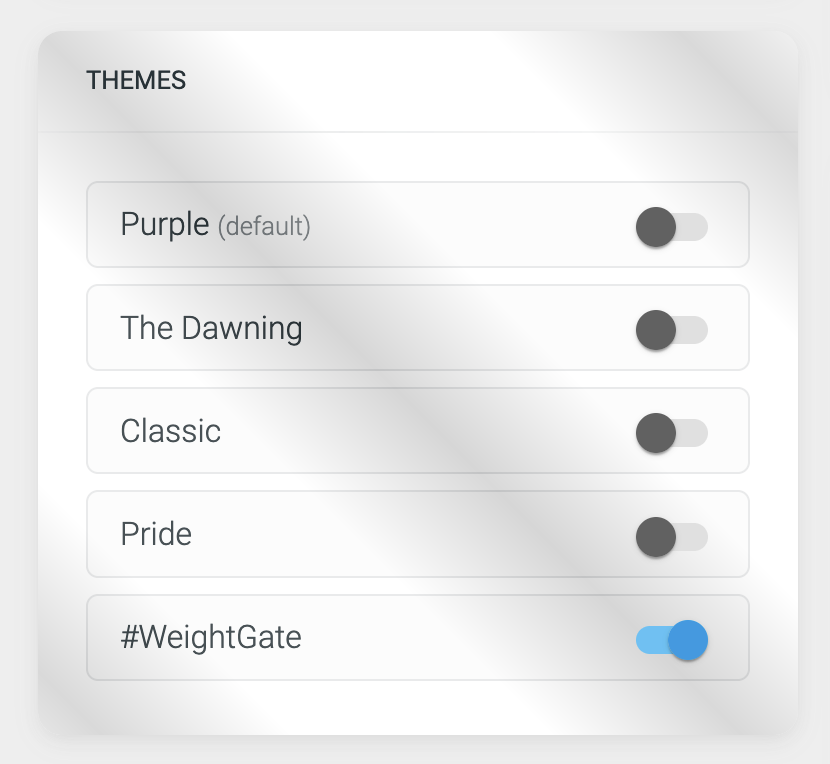
Task: Click empty middle of the Purple row
Action: (x=470, y=225)
